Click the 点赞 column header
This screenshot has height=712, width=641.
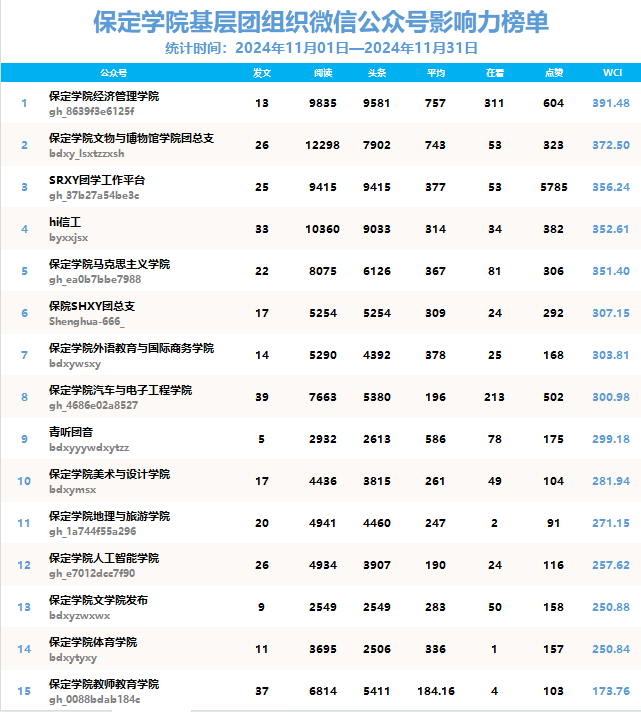pos(554,73)
